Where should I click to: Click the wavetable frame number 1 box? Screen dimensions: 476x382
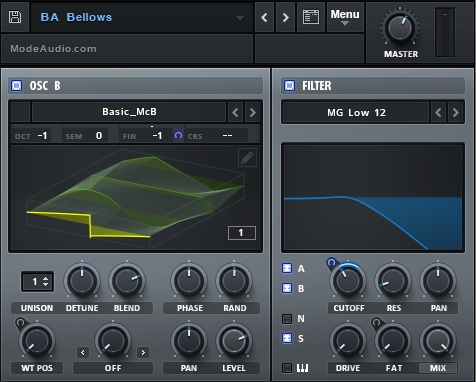pos(242,233)
